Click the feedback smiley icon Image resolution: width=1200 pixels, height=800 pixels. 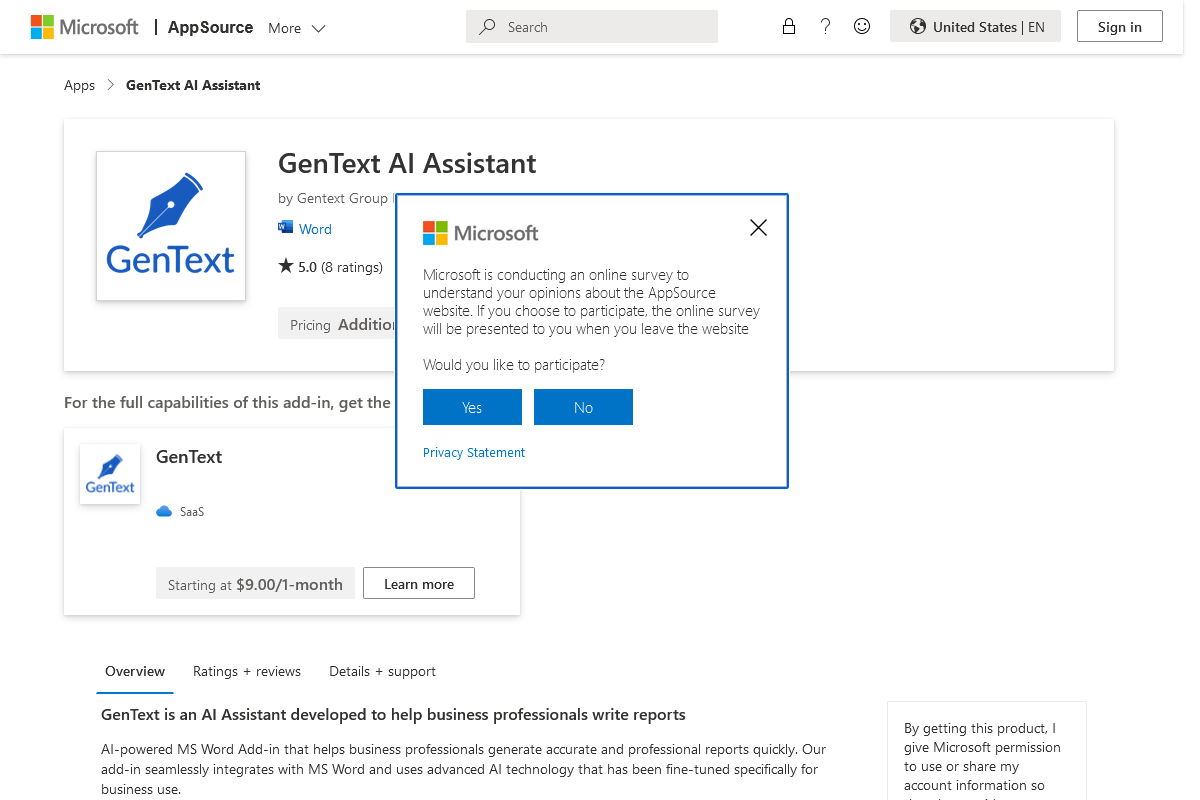861,26
